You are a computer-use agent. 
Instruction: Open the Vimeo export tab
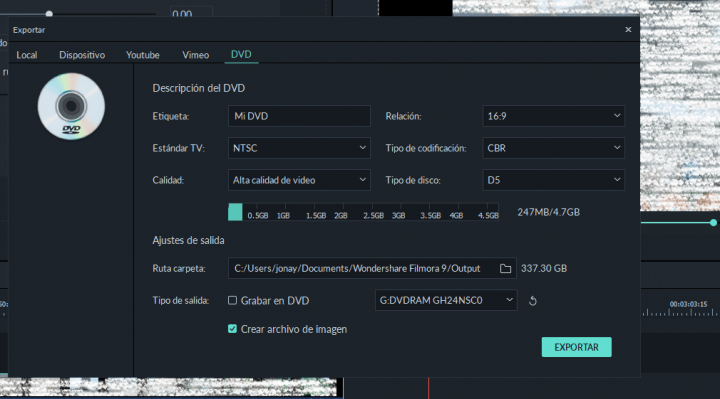coord(196,55)
